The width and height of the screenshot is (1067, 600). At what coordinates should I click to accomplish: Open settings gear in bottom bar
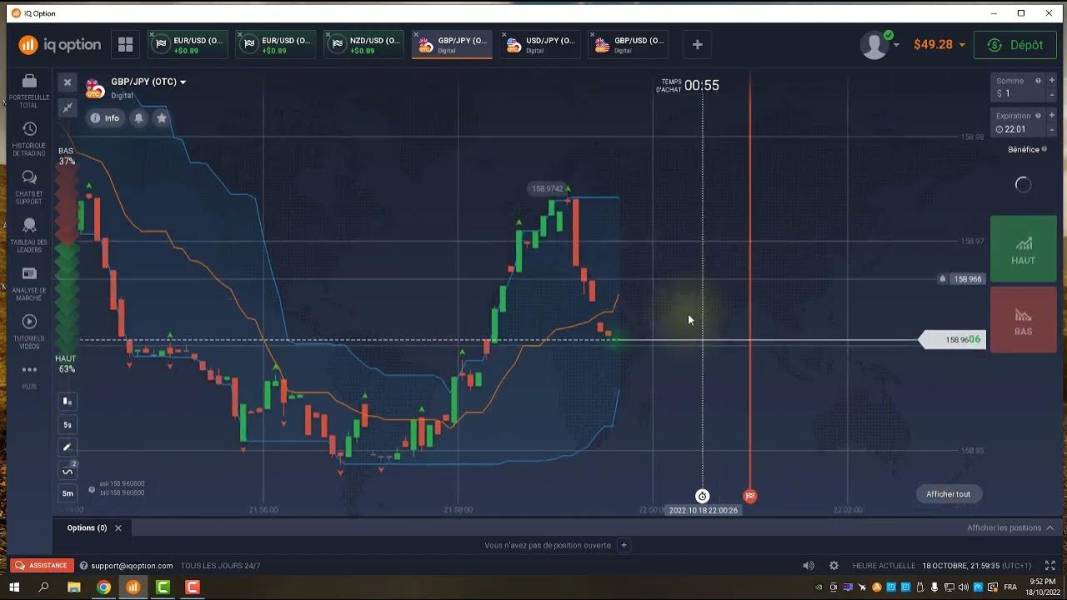coord(834,565)
